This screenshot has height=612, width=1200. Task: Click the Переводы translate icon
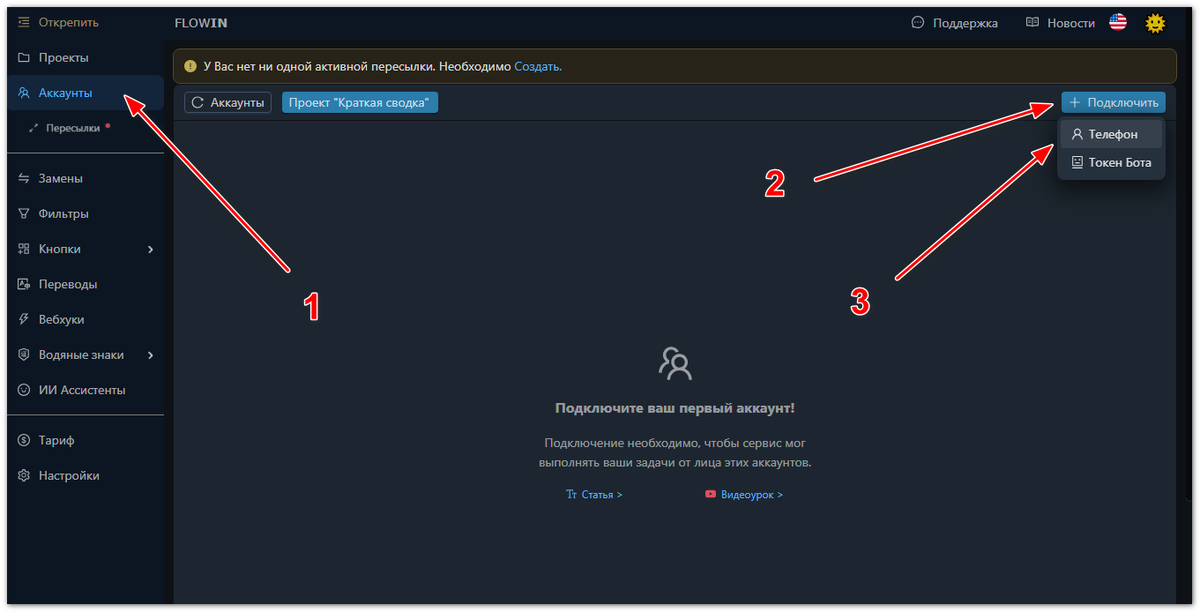click(x=24, y=284)
